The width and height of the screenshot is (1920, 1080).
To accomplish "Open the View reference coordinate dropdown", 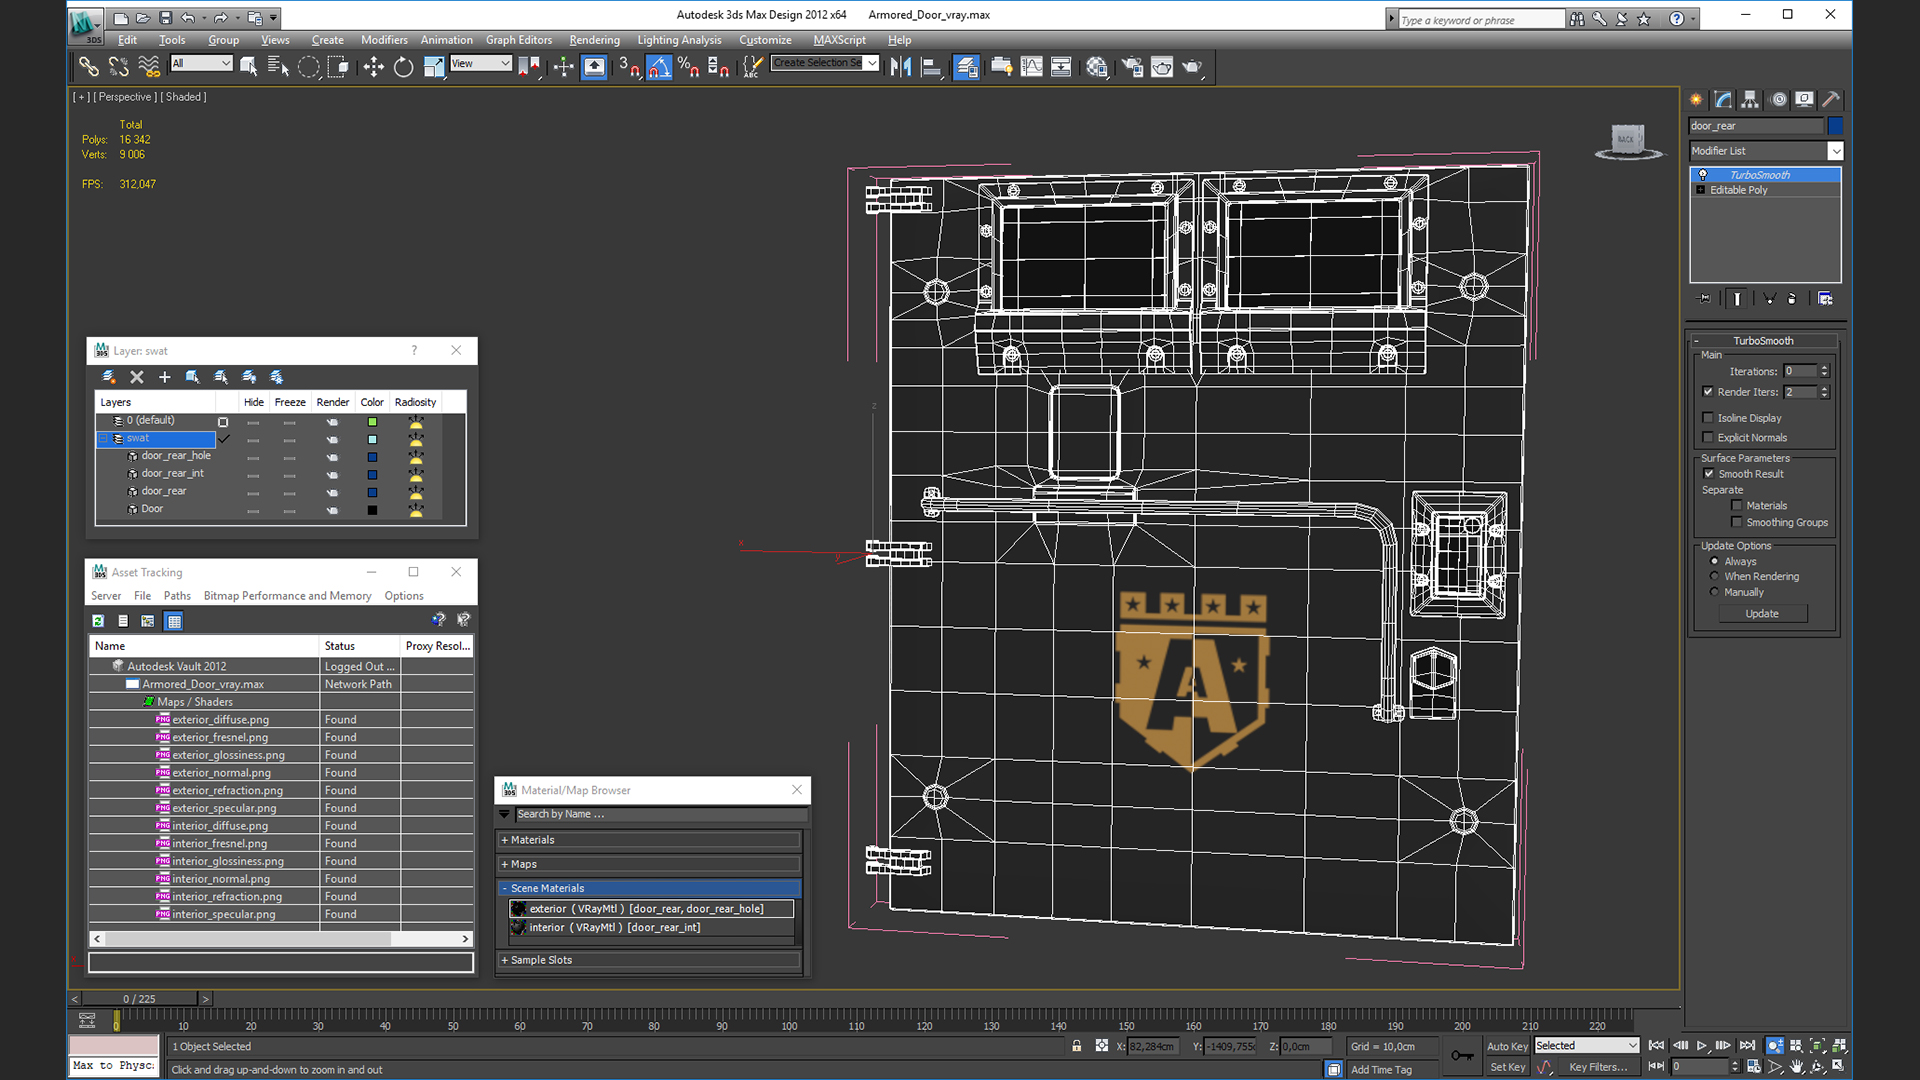I will pyautogui.click(x=481, y=63).
